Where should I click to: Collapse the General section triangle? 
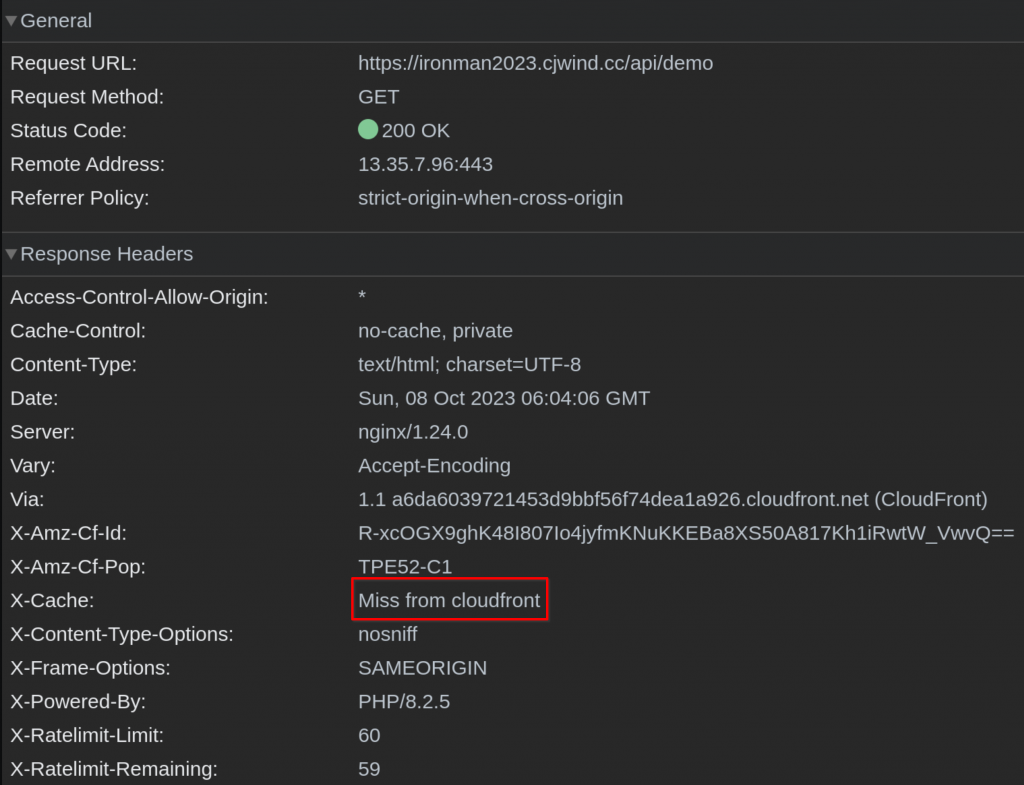pos(11,21)
